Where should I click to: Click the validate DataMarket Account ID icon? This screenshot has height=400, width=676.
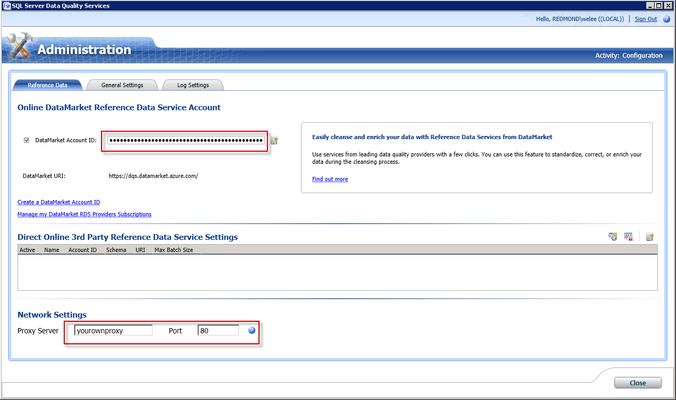point(274,141)
